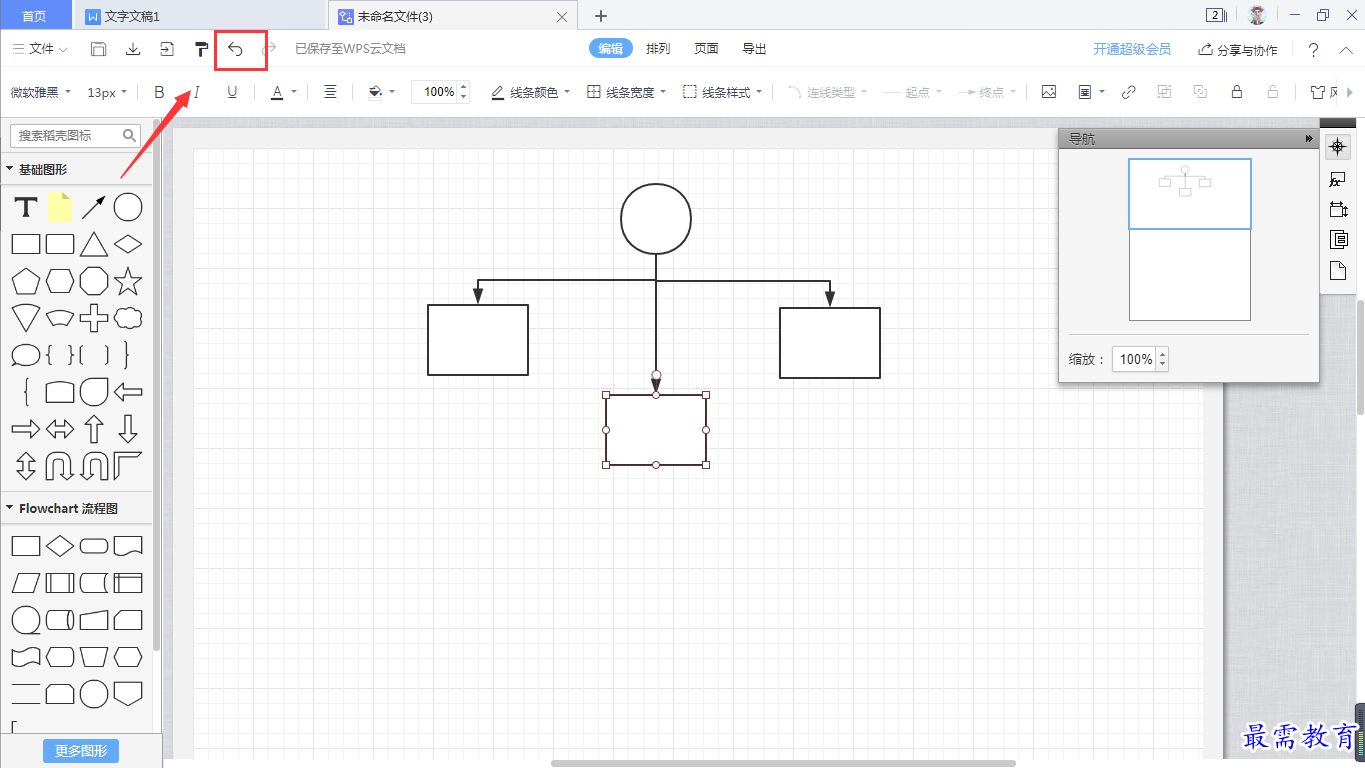1365x768 pixels.
Task: Open the 线条宽度 line width dropdown
Action: [x=627, y=92]
